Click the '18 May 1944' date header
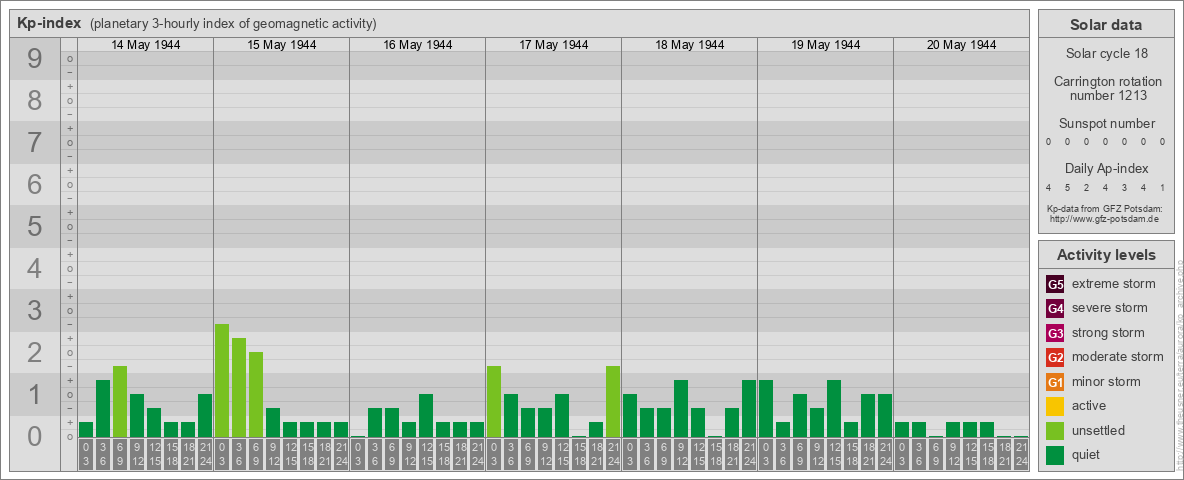This screenshot has width=1184, height=480. click(x=689, y=45)
